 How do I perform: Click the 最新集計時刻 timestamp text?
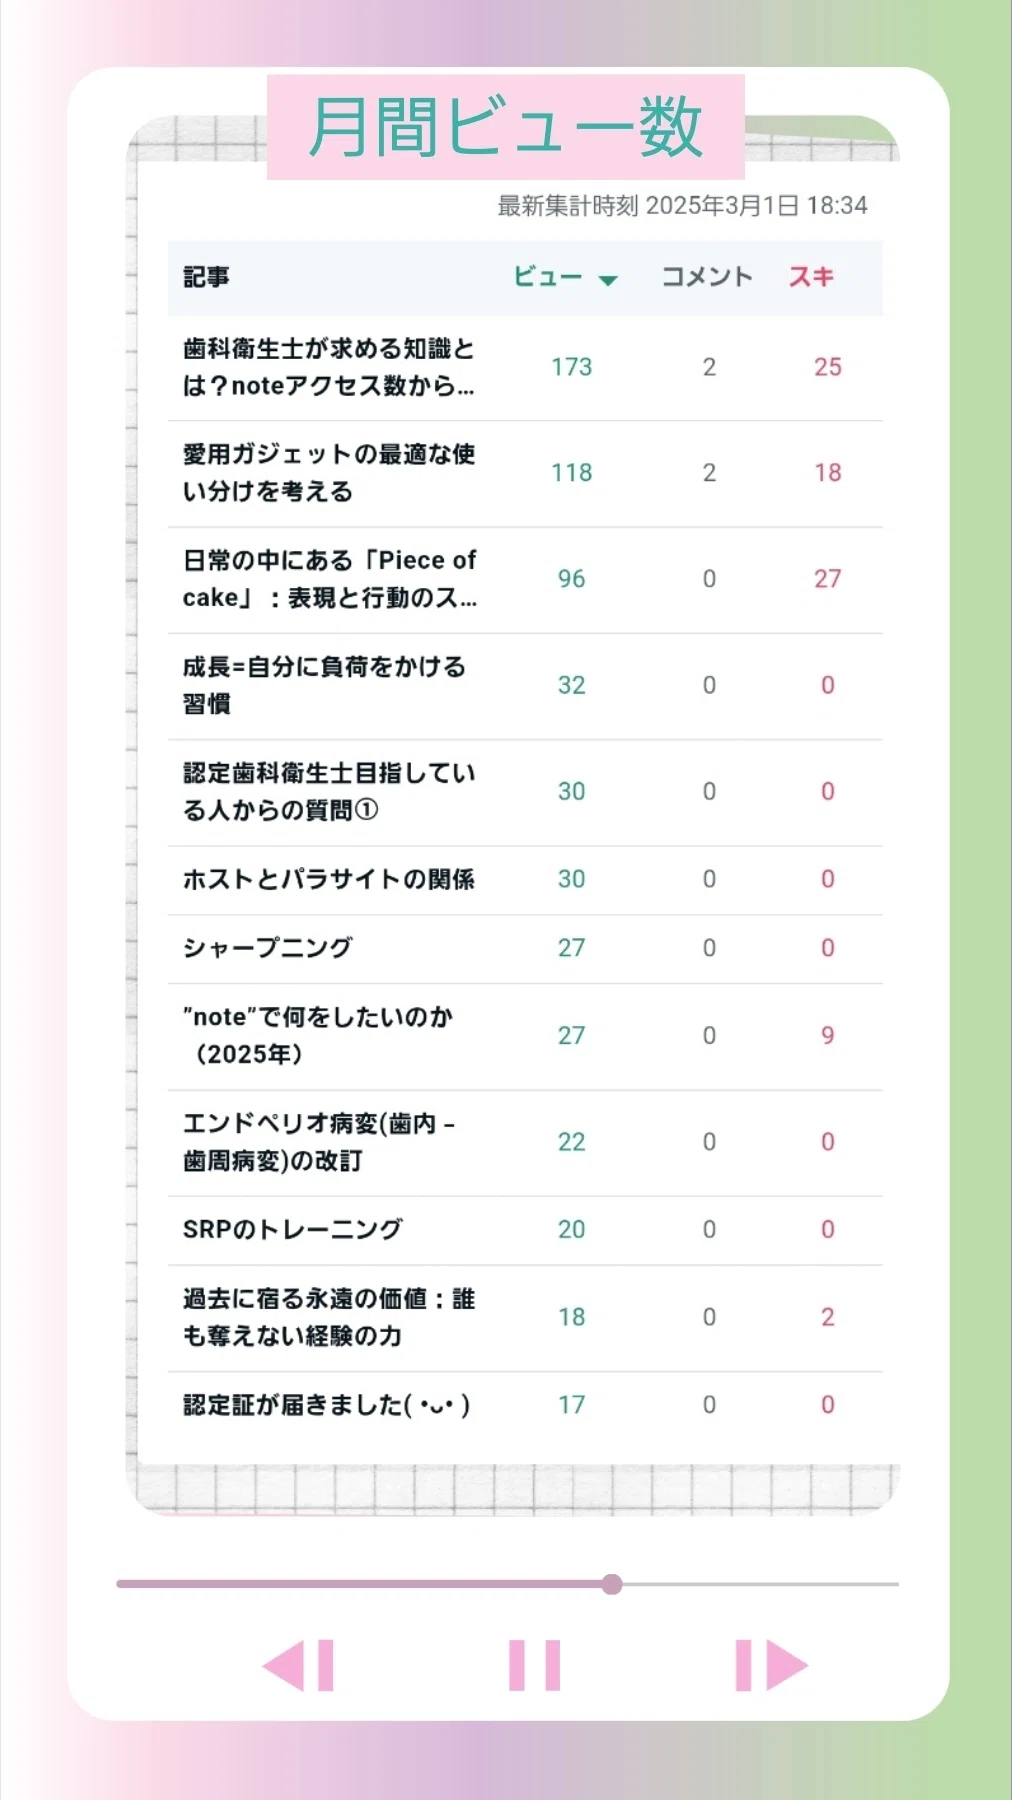(x=683, y=206)
